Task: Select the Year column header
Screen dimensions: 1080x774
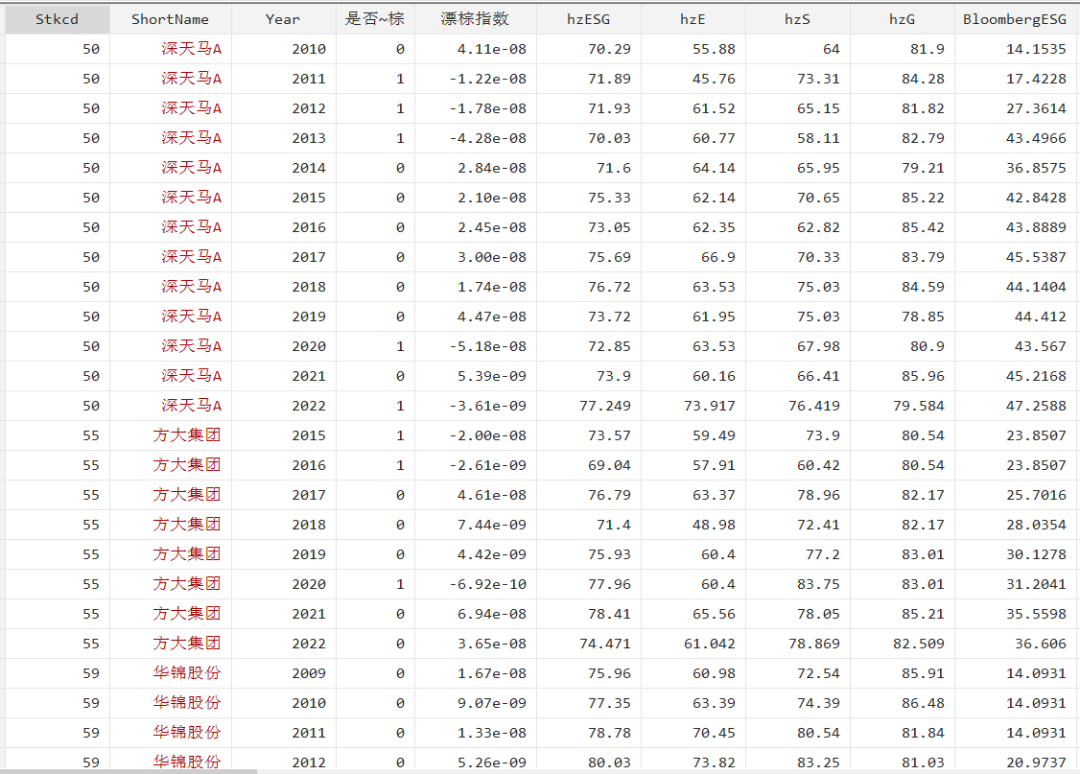Action: pyautogui.click(x=283, y=19)
